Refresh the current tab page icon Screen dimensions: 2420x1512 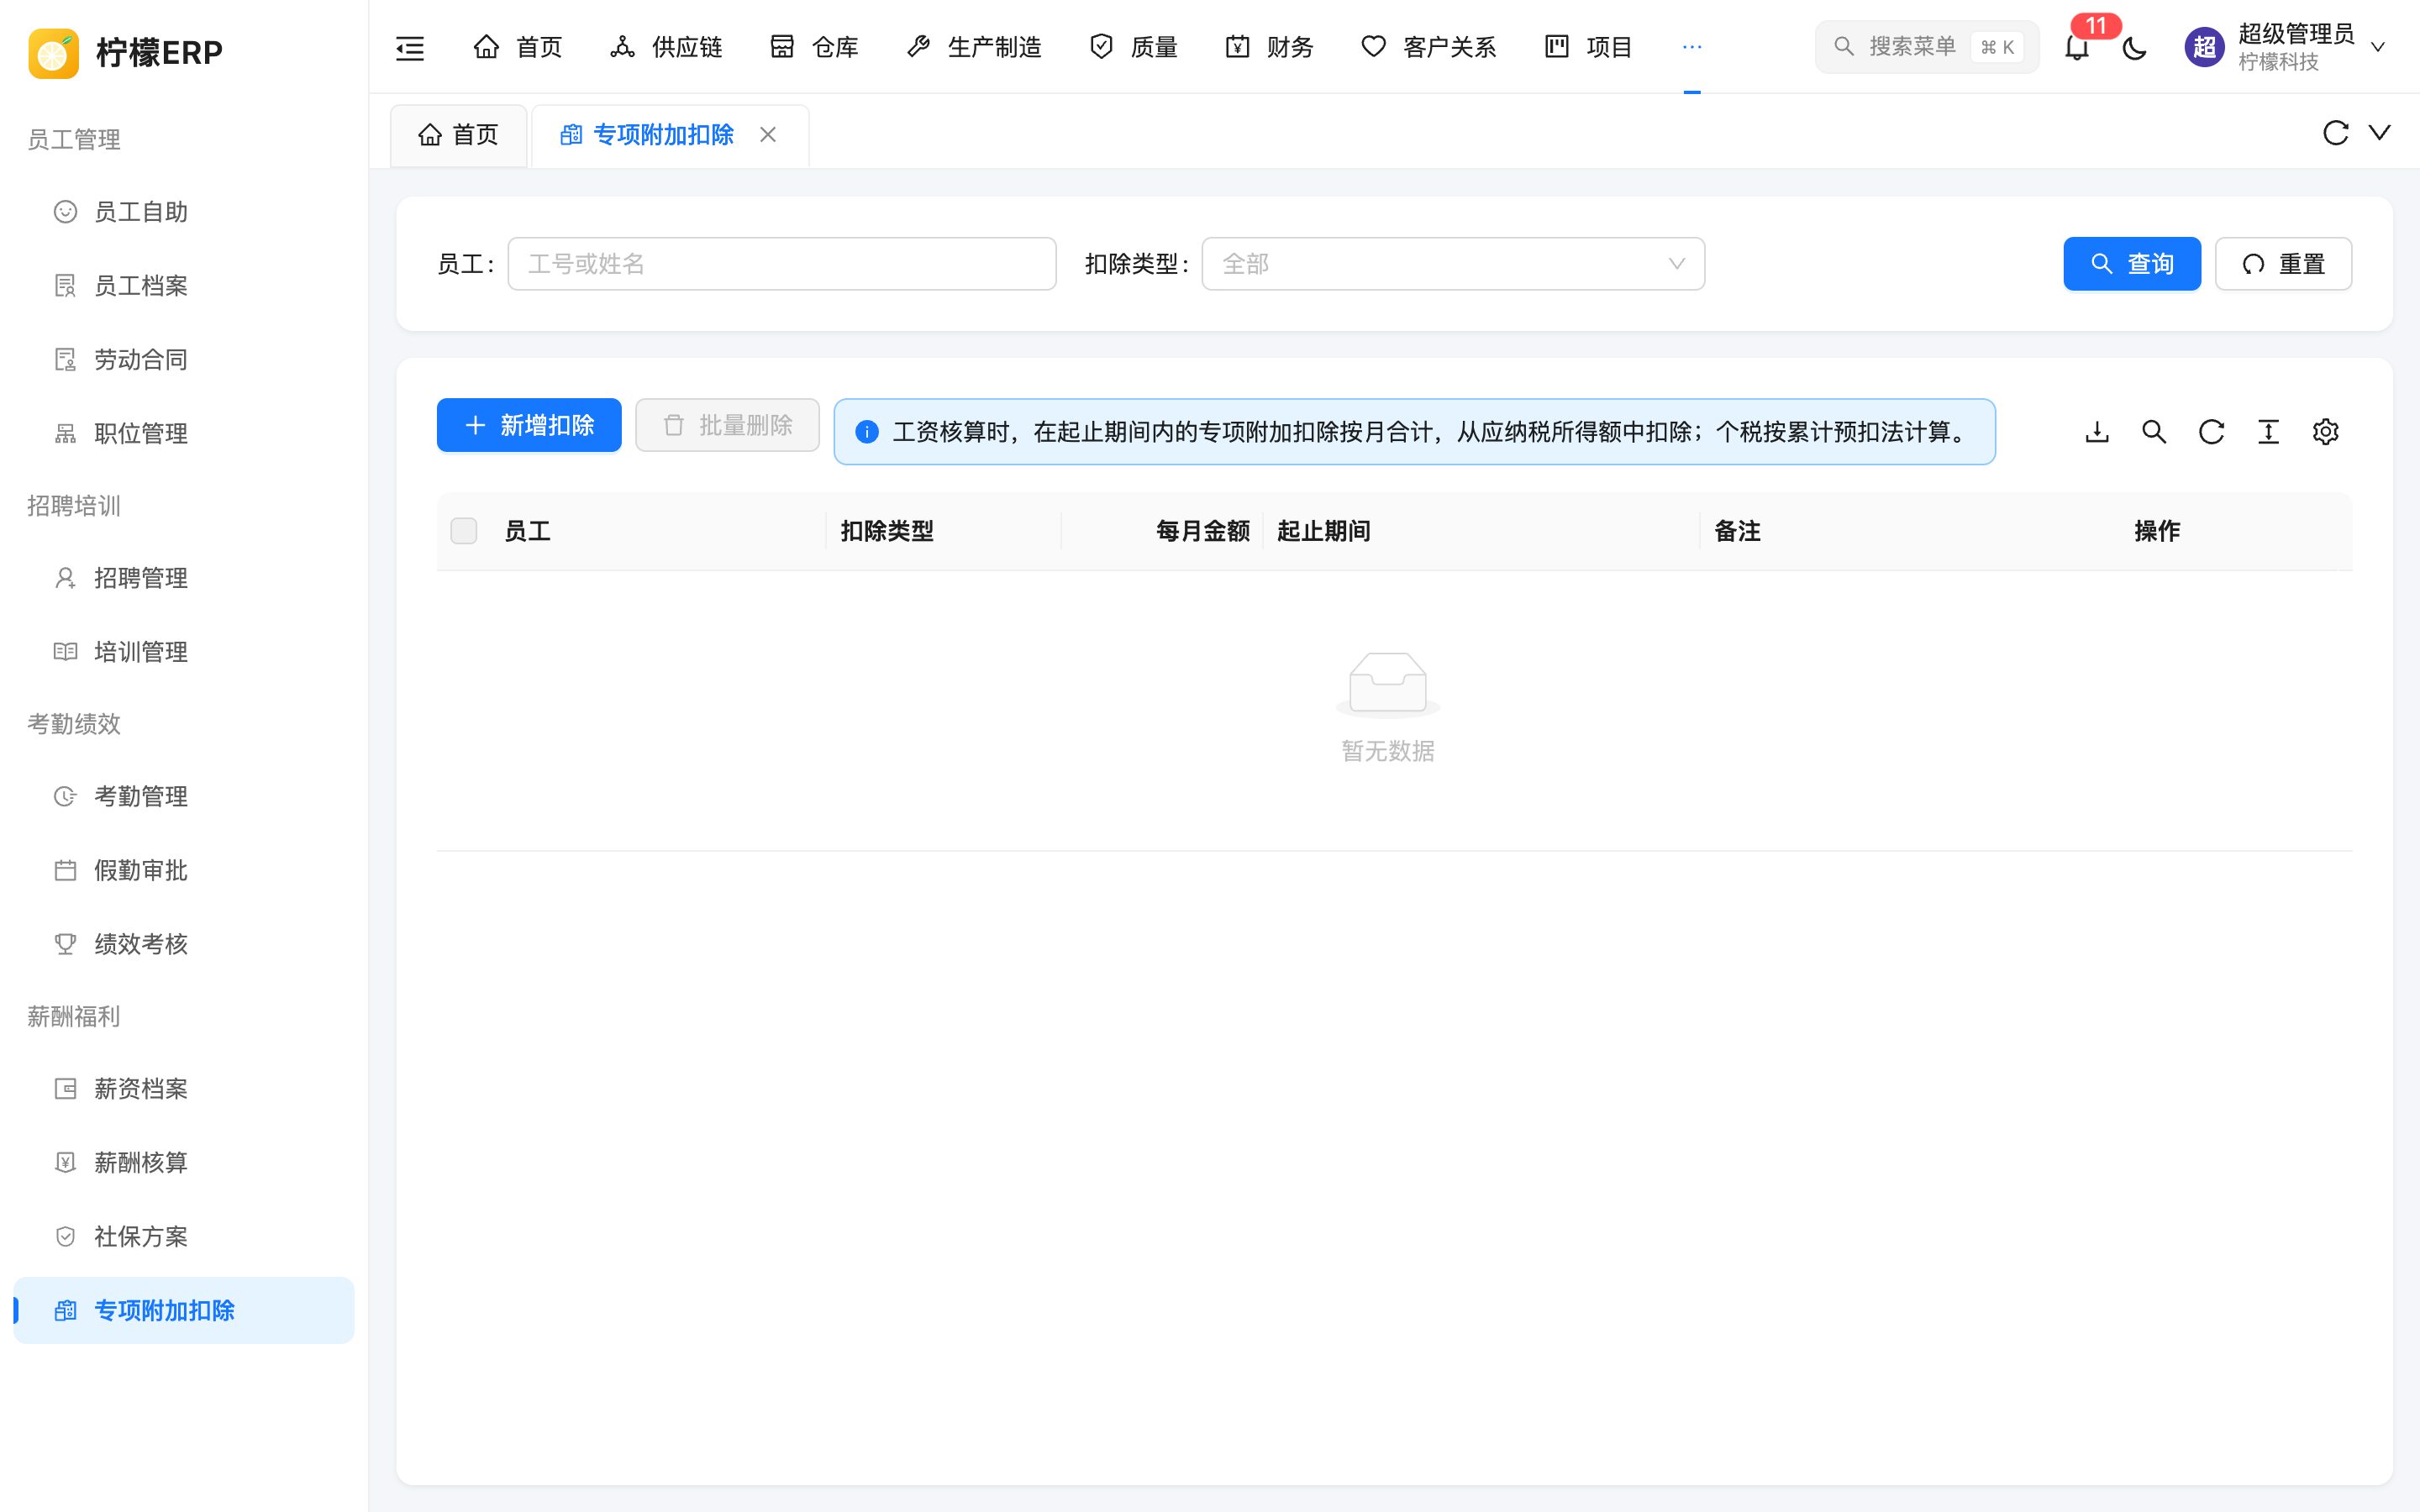[x=2335, y=133]
